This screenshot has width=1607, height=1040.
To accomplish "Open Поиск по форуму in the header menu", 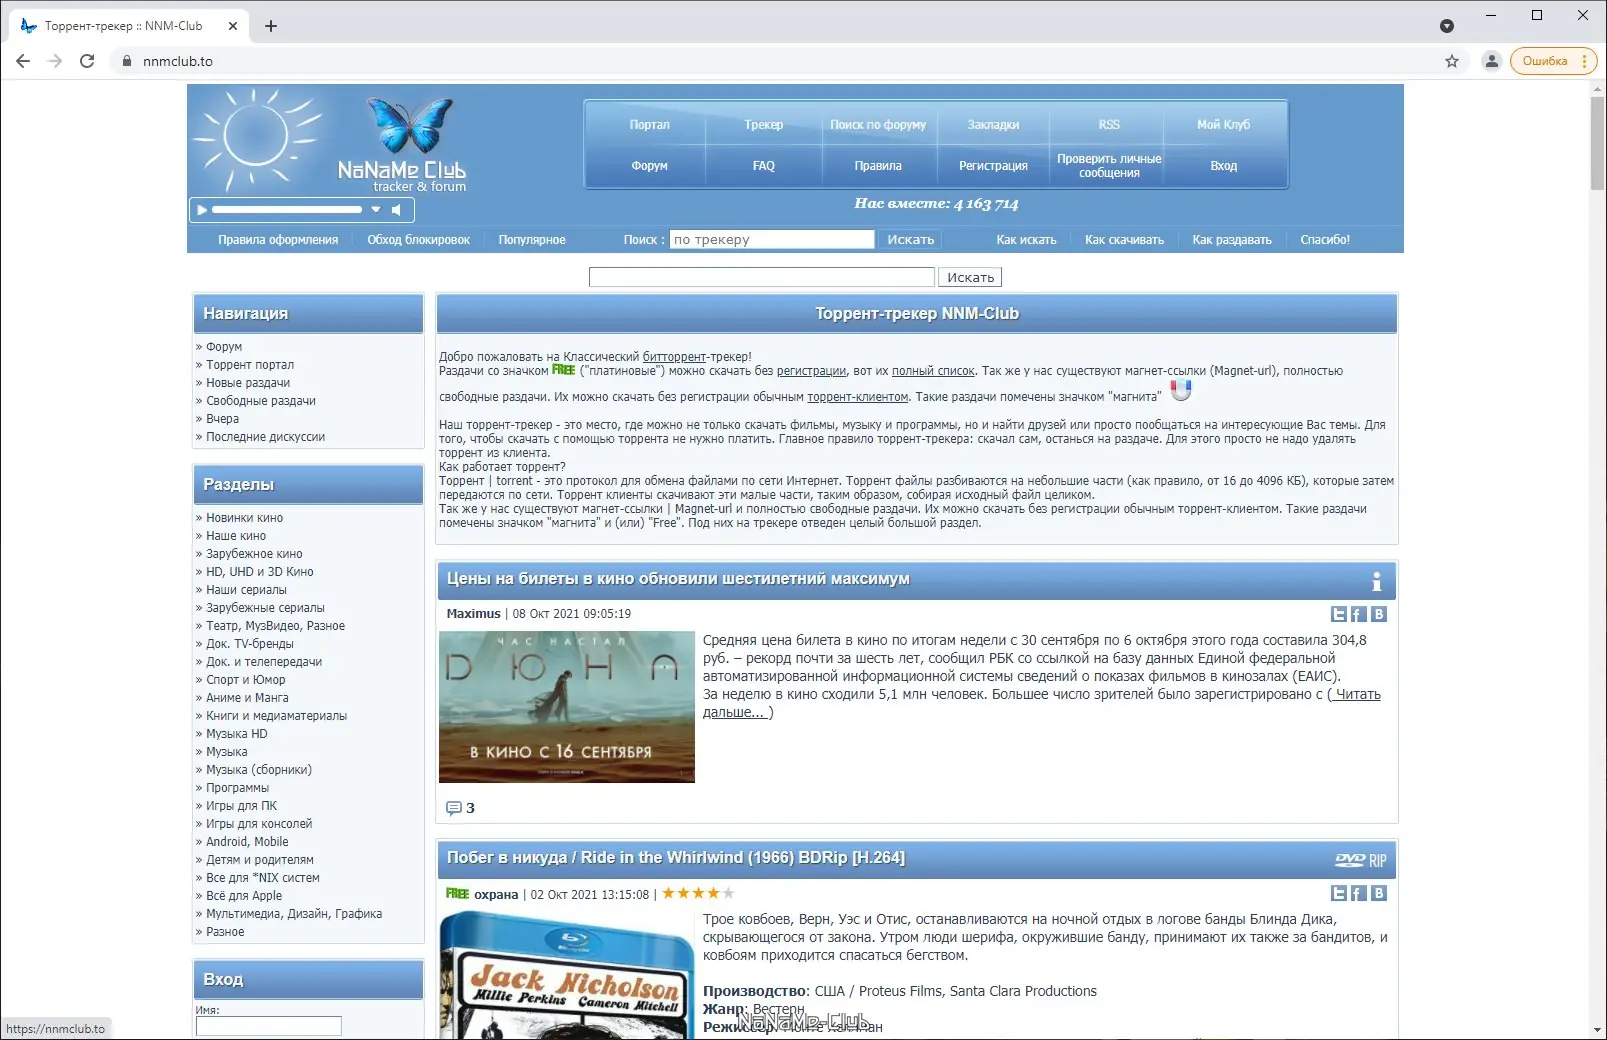I will (x=878, y=125).
